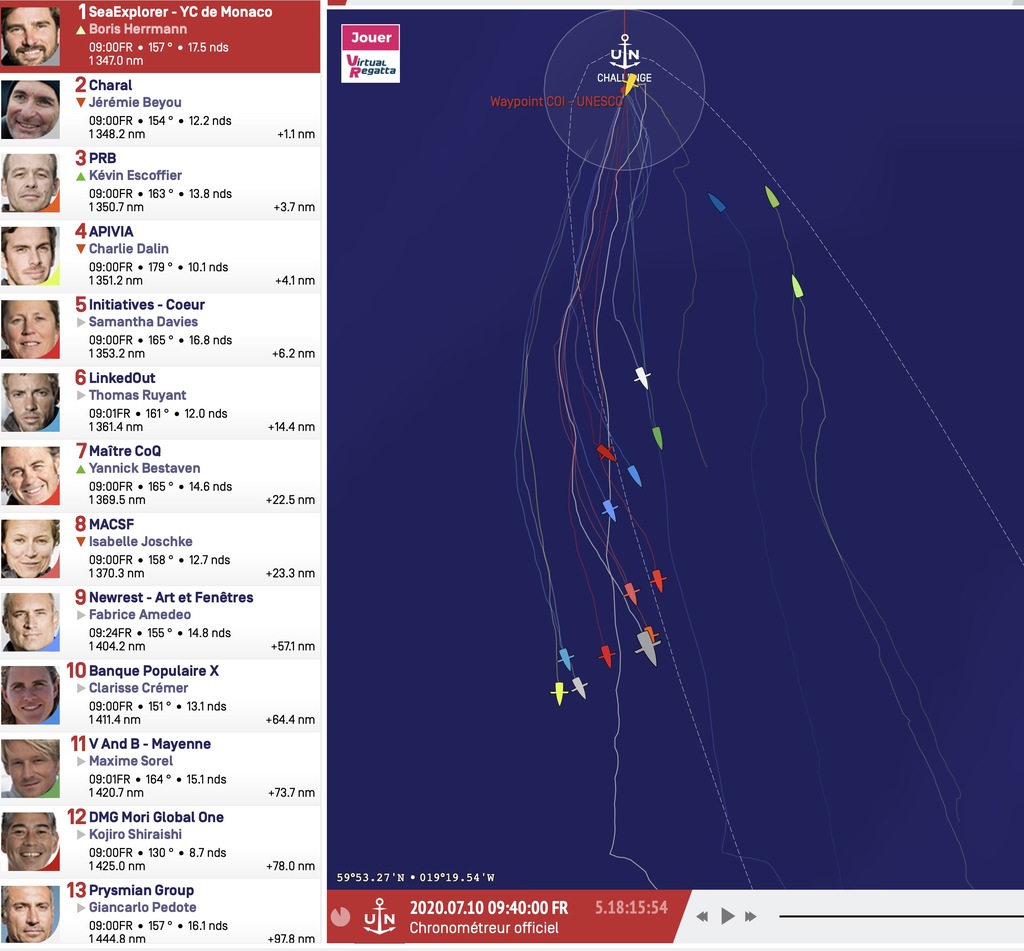Click the rewind button in the timeline
The image size is (1024, 951).
coord(702,916)
